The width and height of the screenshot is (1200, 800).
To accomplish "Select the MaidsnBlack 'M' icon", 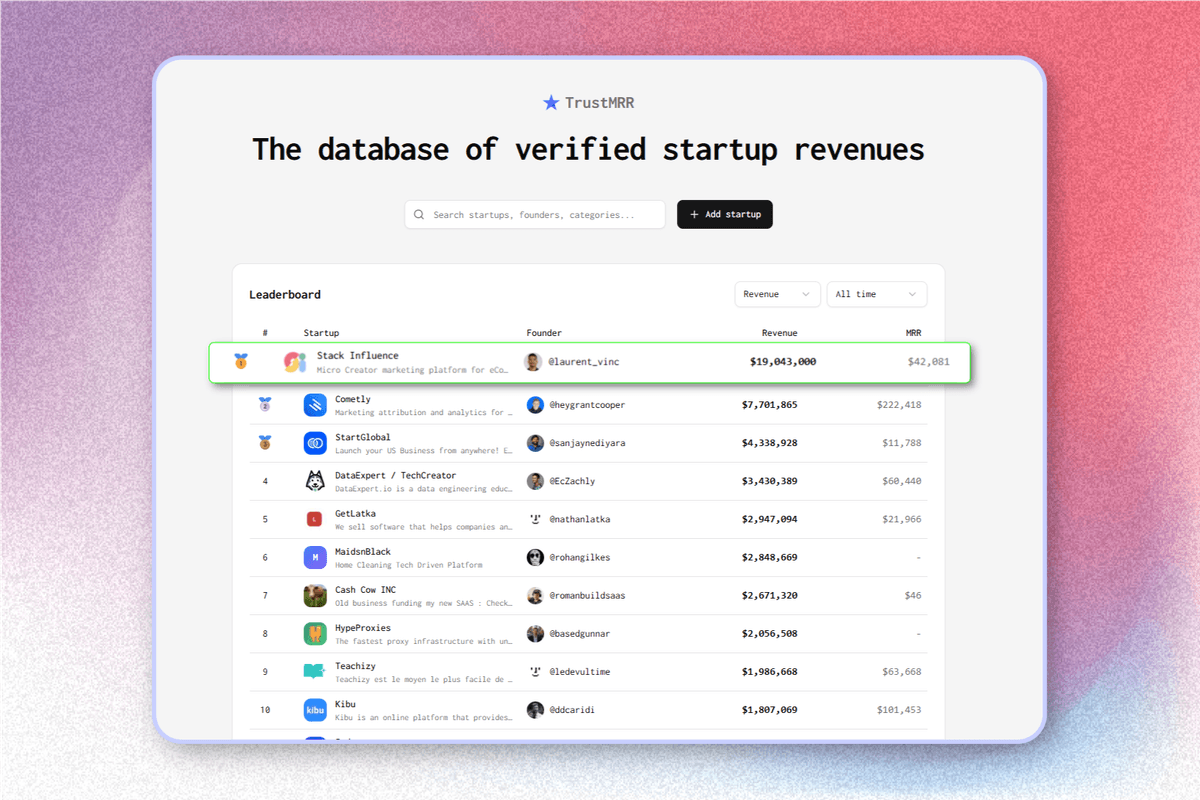I will point(314,557).
